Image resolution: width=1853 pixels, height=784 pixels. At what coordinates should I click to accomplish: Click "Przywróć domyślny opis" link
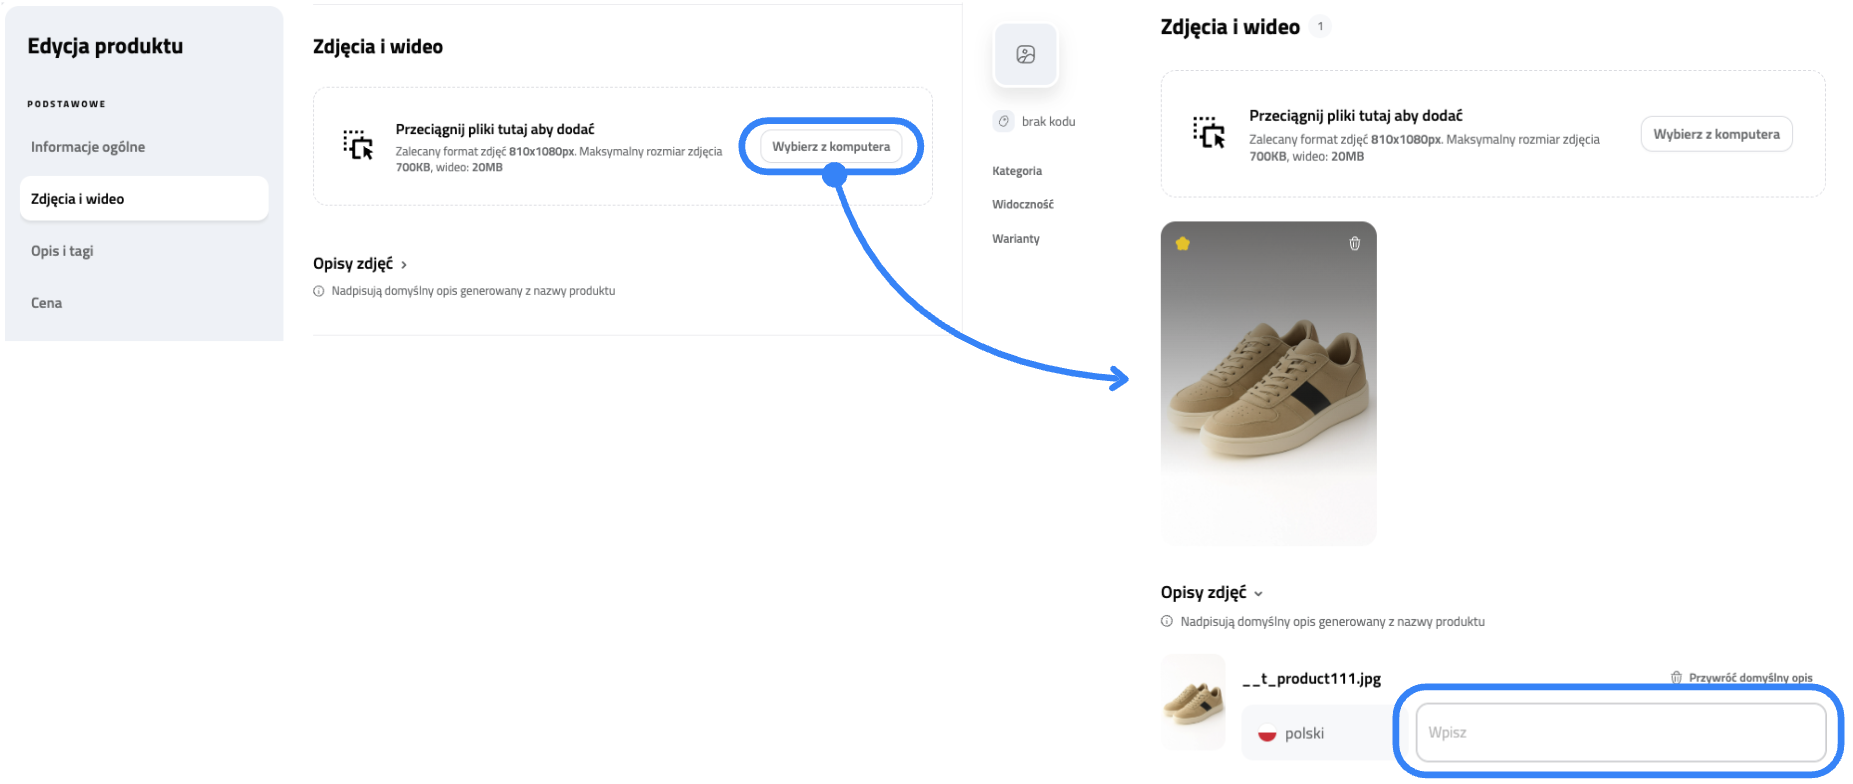[1750, 677]
